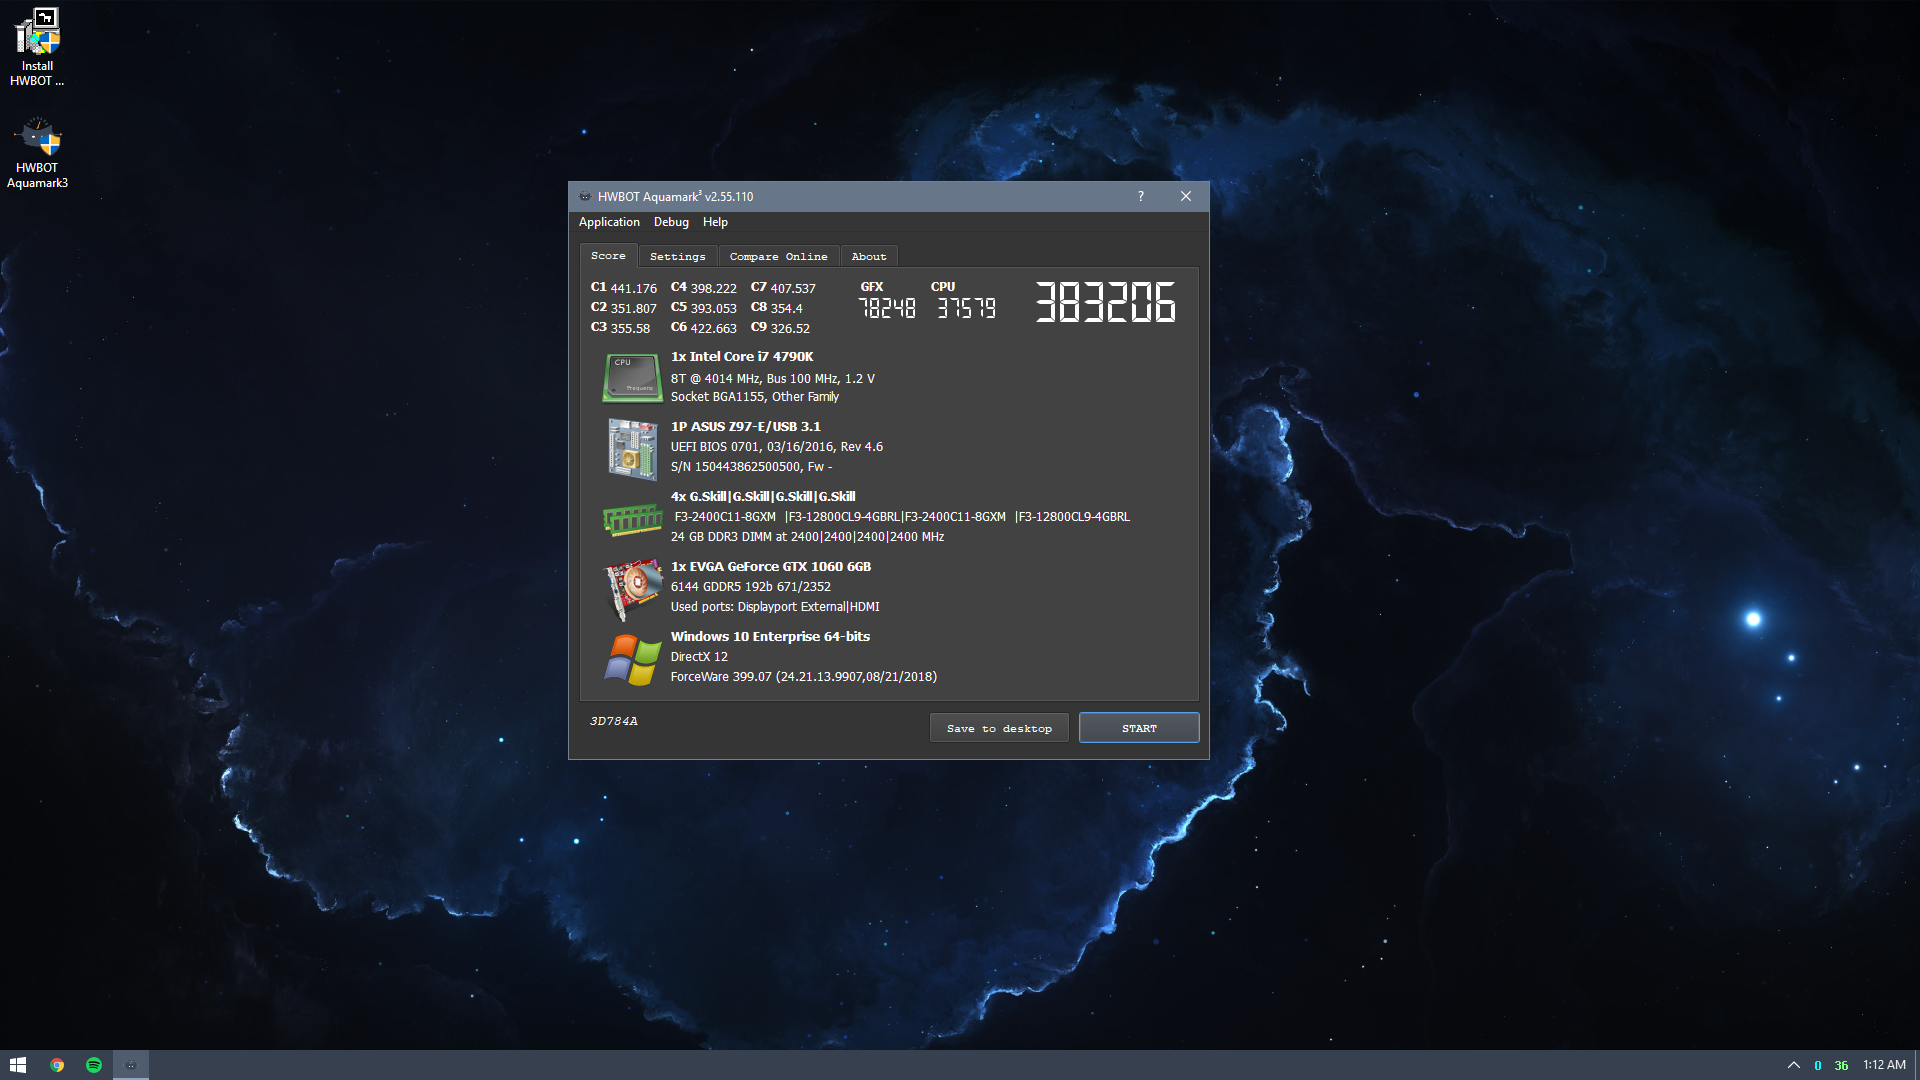Click the green RAM module icon
Screen dimensions: 1920x1080
(x=632, y=519)
